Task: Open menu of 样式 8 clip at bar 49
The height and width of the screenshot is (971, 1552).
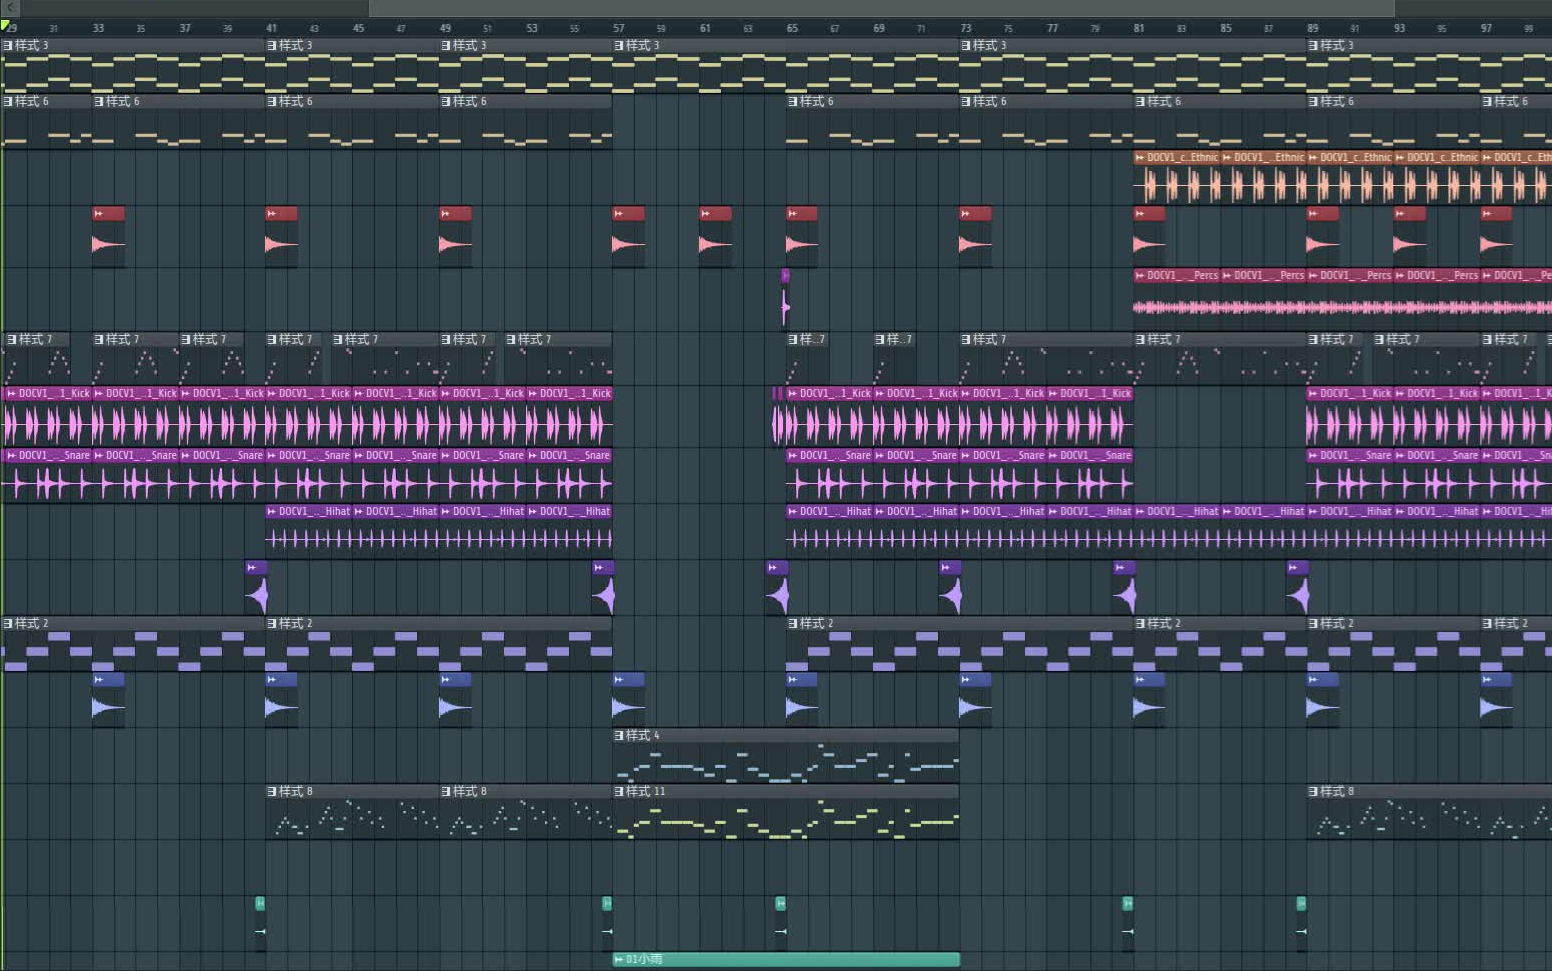Action: coord(446,791)
